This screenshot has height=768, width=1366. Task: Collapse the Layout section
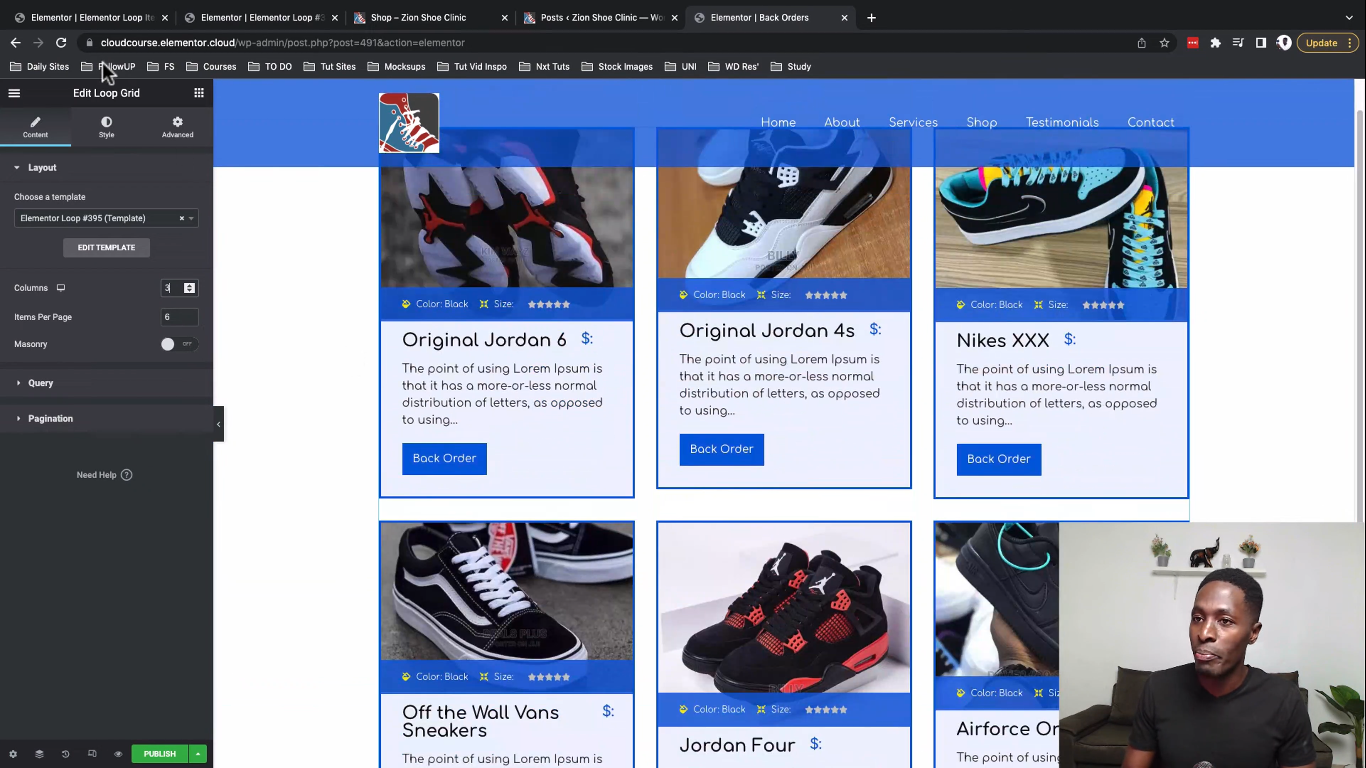pyautogui.click(x=106, y=167)
